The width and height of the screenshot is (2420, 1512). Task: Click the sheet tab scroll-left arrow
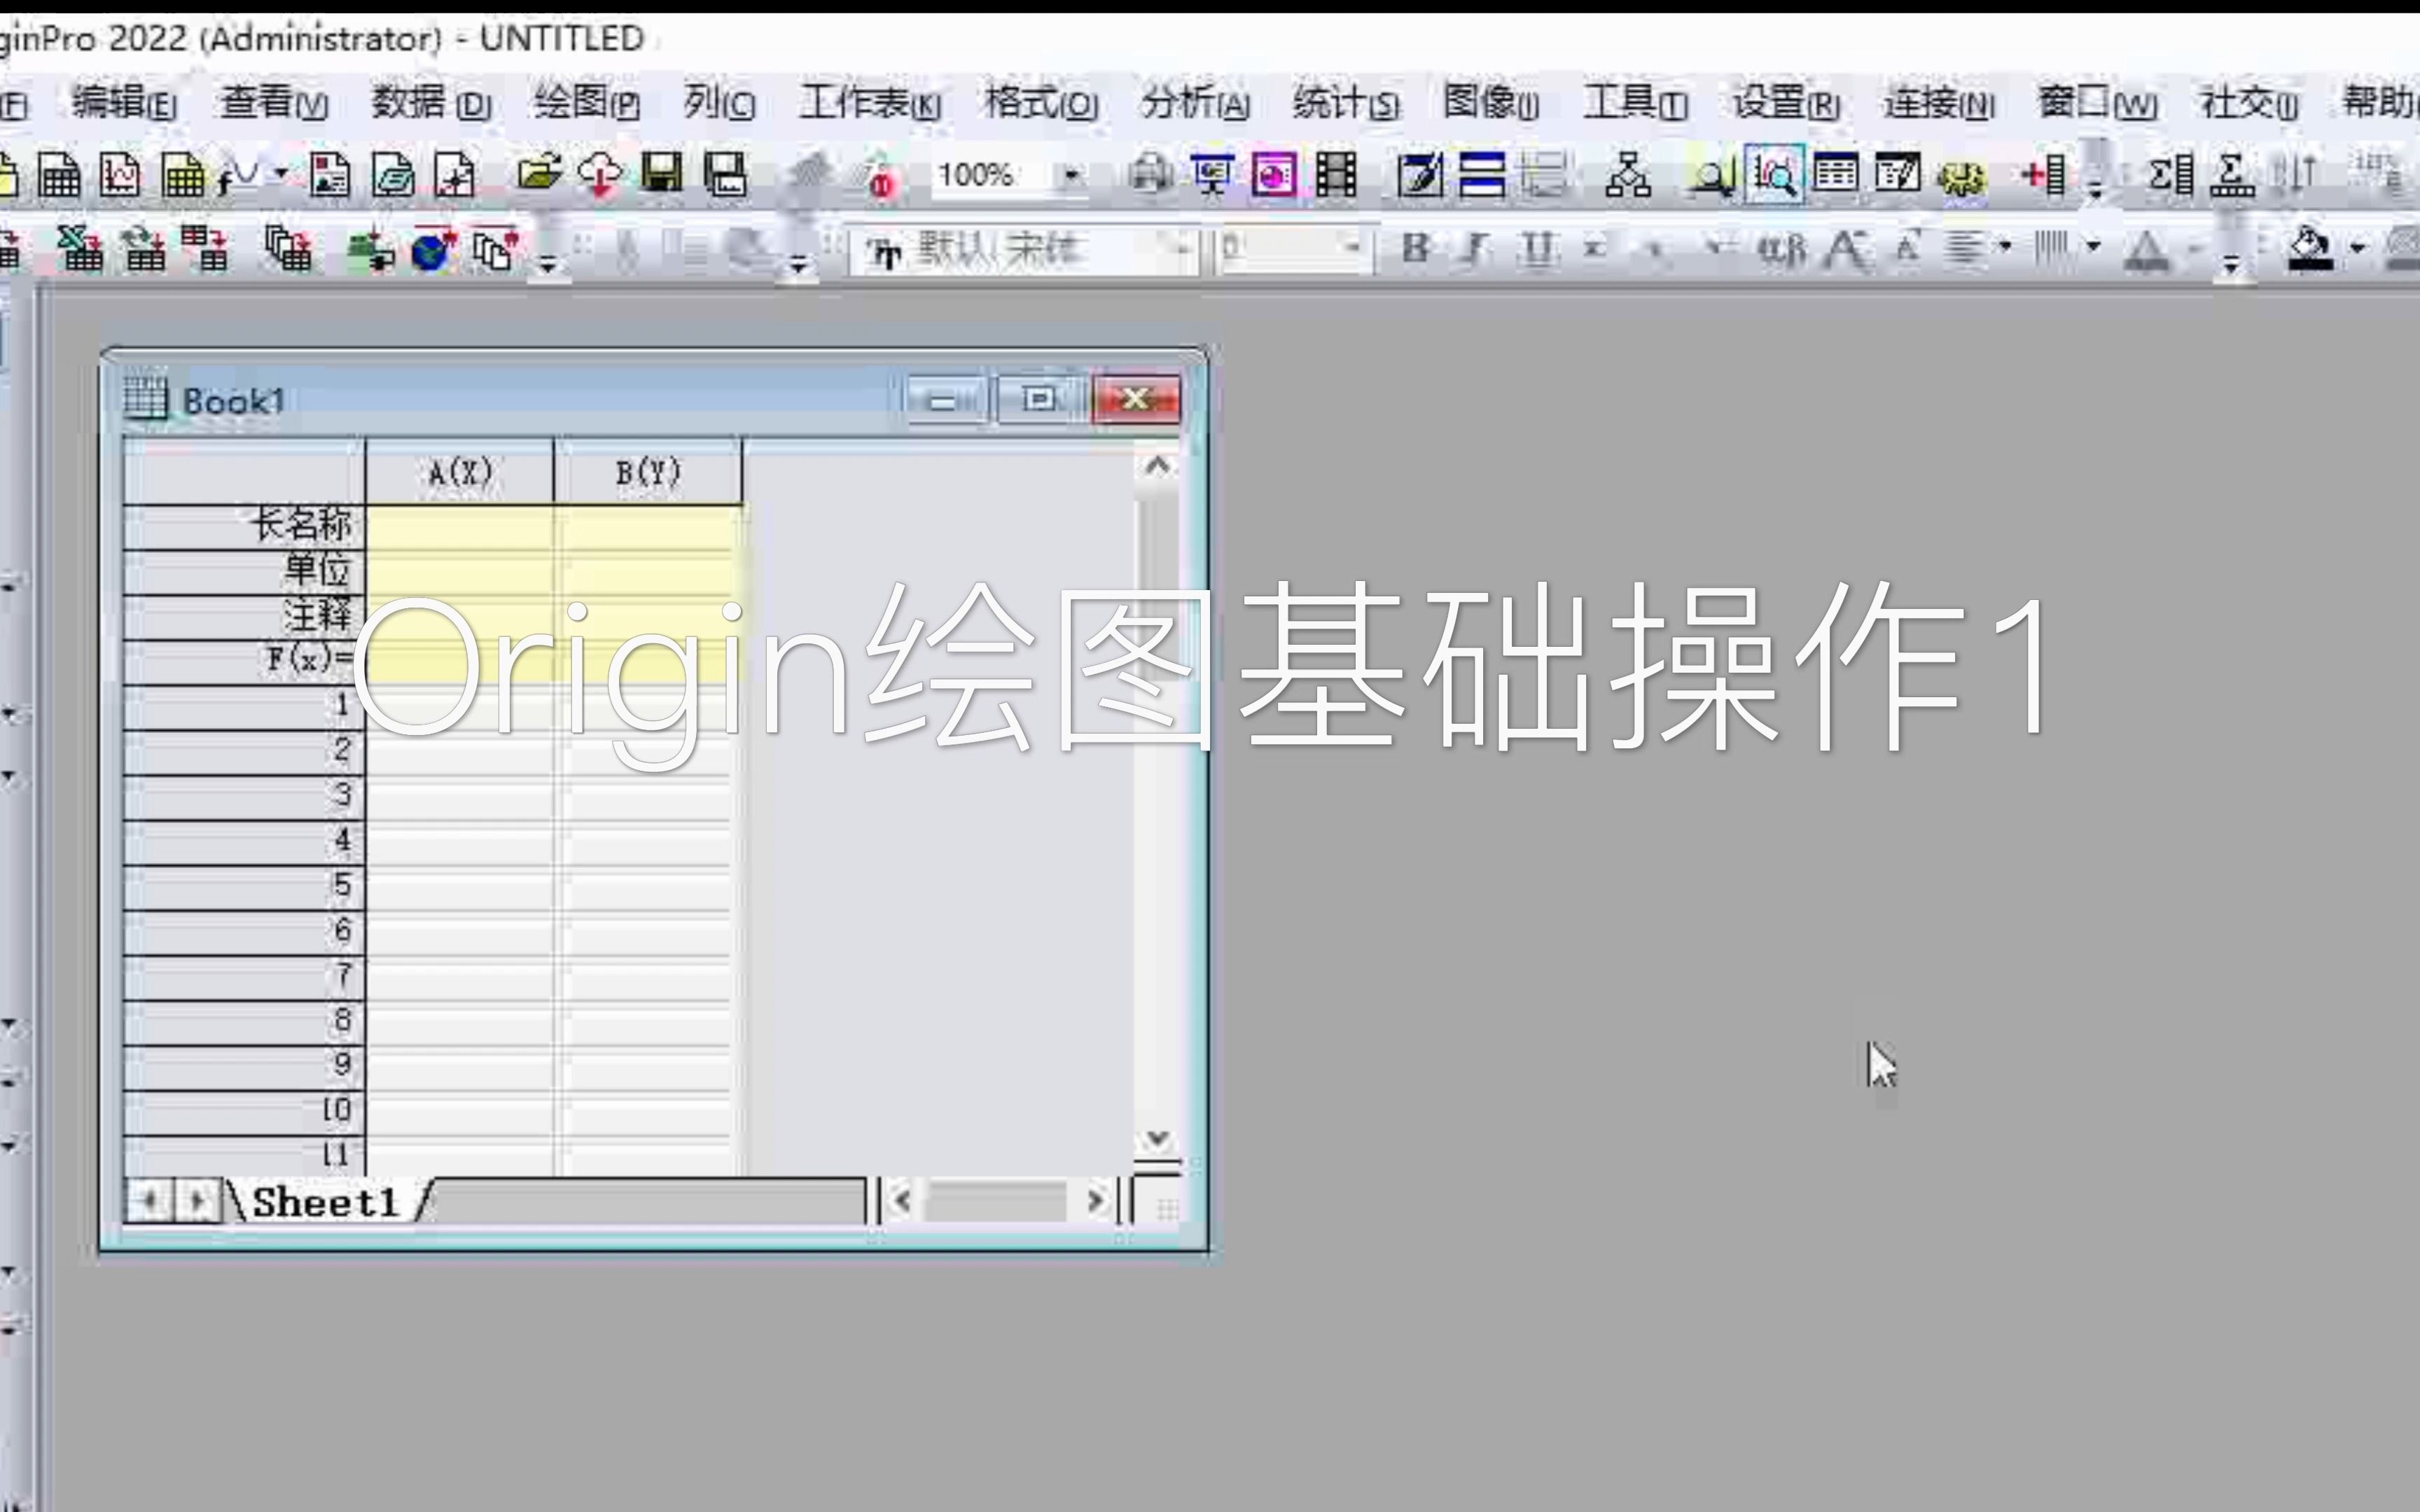point(148,1200)
